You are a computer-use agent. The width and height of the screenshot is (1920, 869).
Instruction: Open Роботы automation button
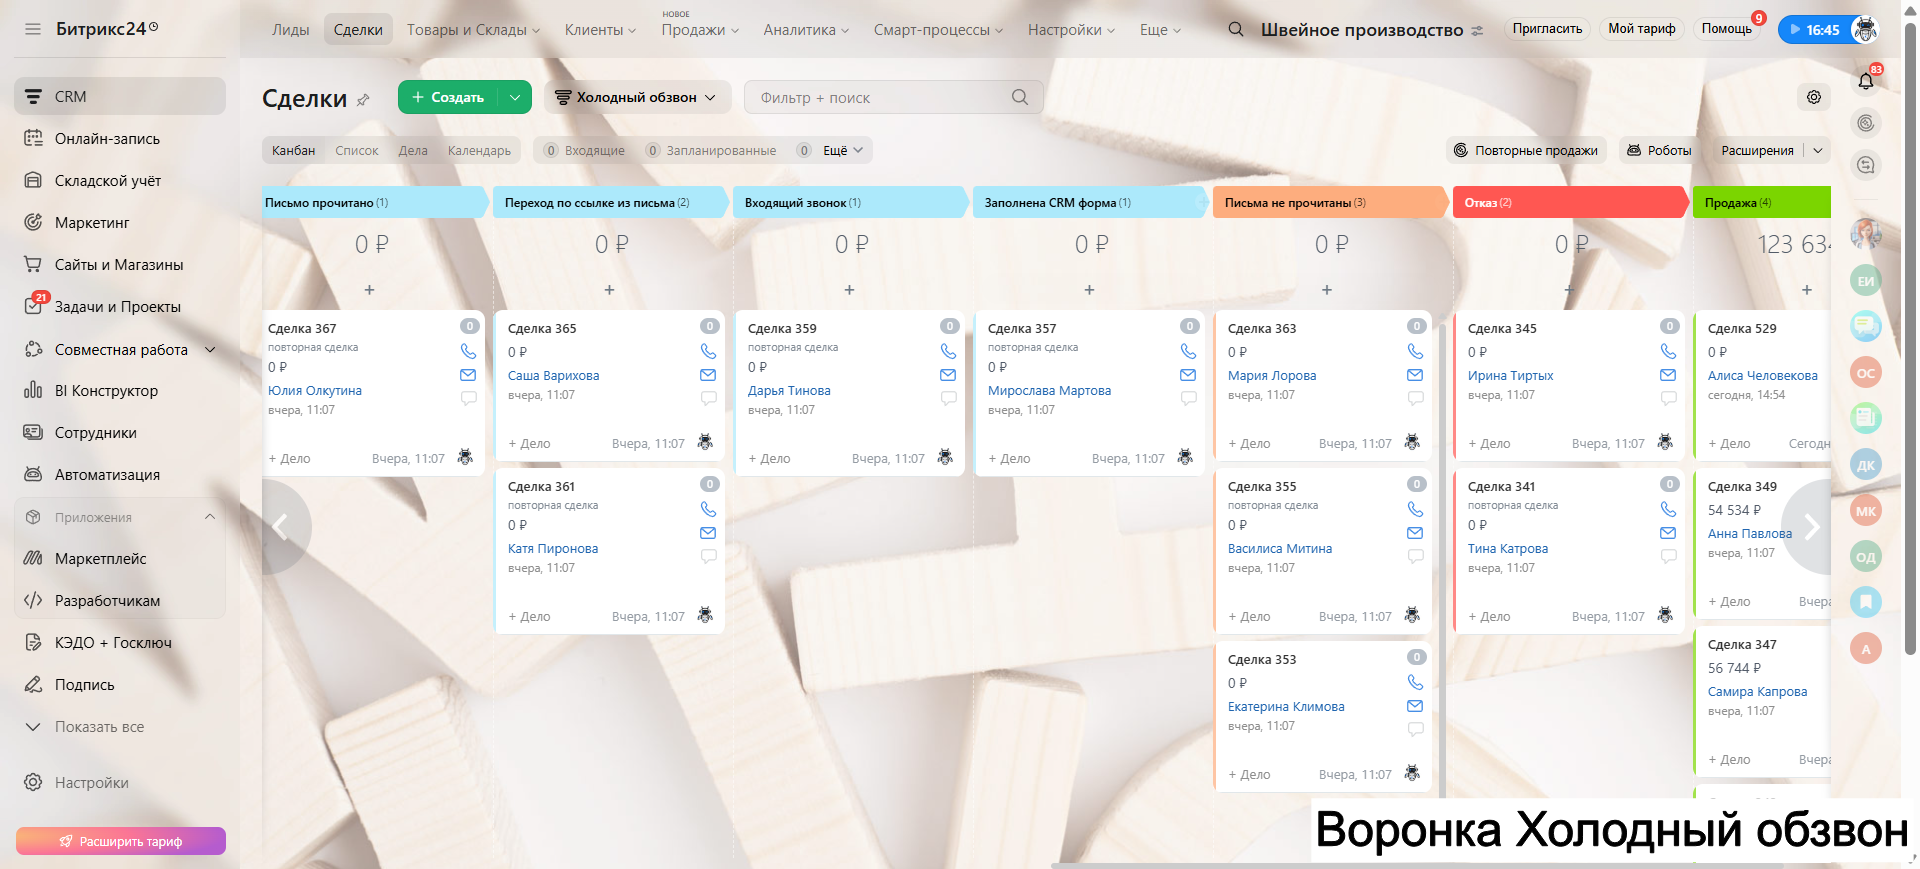click(x=1659, y=150)
